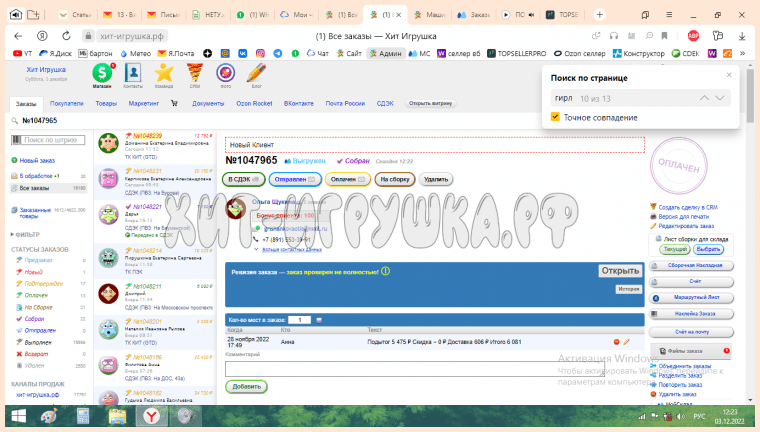Click the Файлы заказа button
The image size is (760, 432).
[691, 351]
